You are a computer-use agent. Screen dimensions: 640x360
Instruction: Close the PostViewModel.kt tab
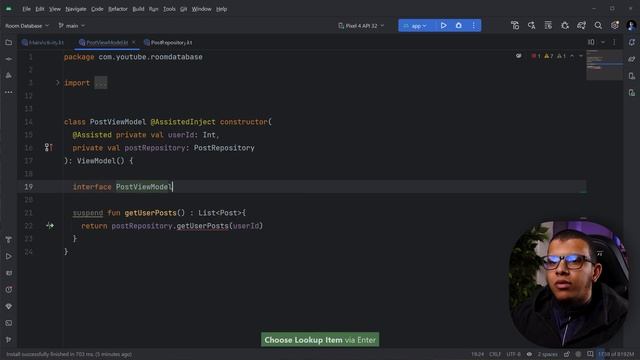(133, 42)
